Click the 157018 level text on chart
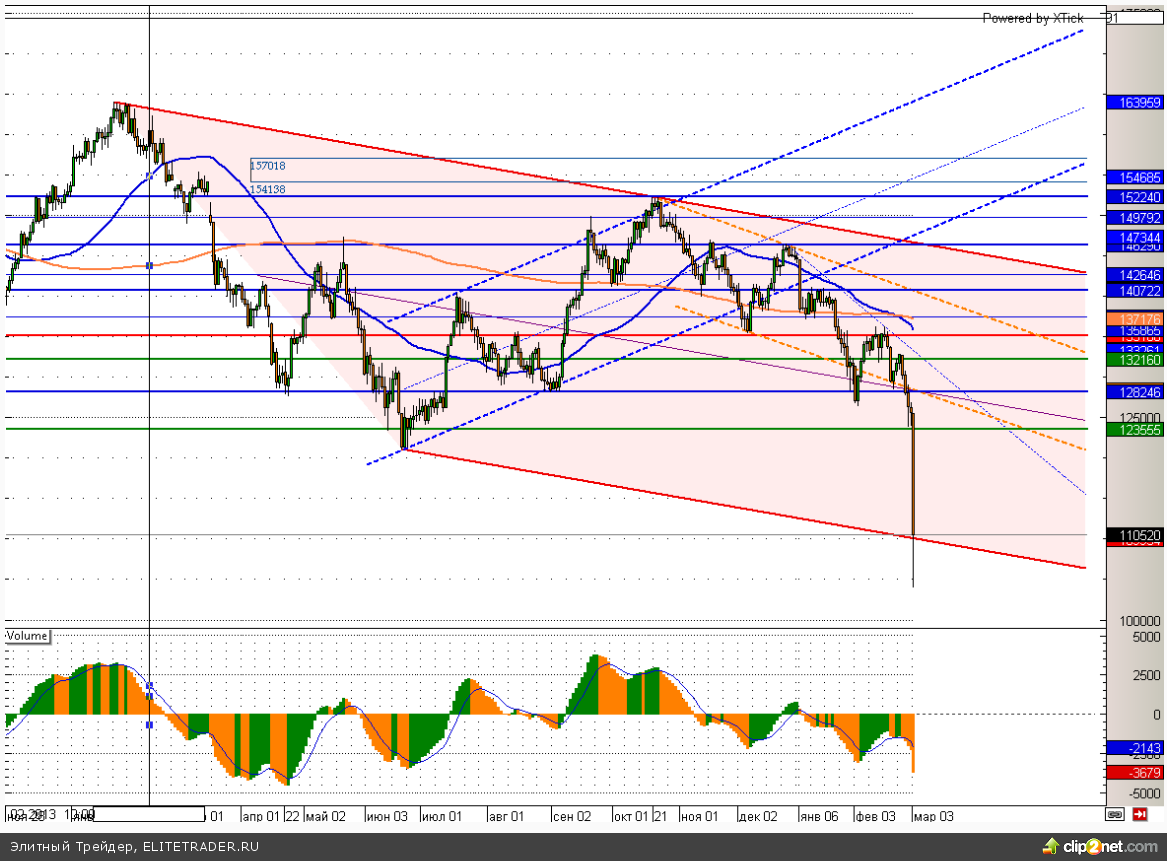1167x861 pixels. coord(268,166)
